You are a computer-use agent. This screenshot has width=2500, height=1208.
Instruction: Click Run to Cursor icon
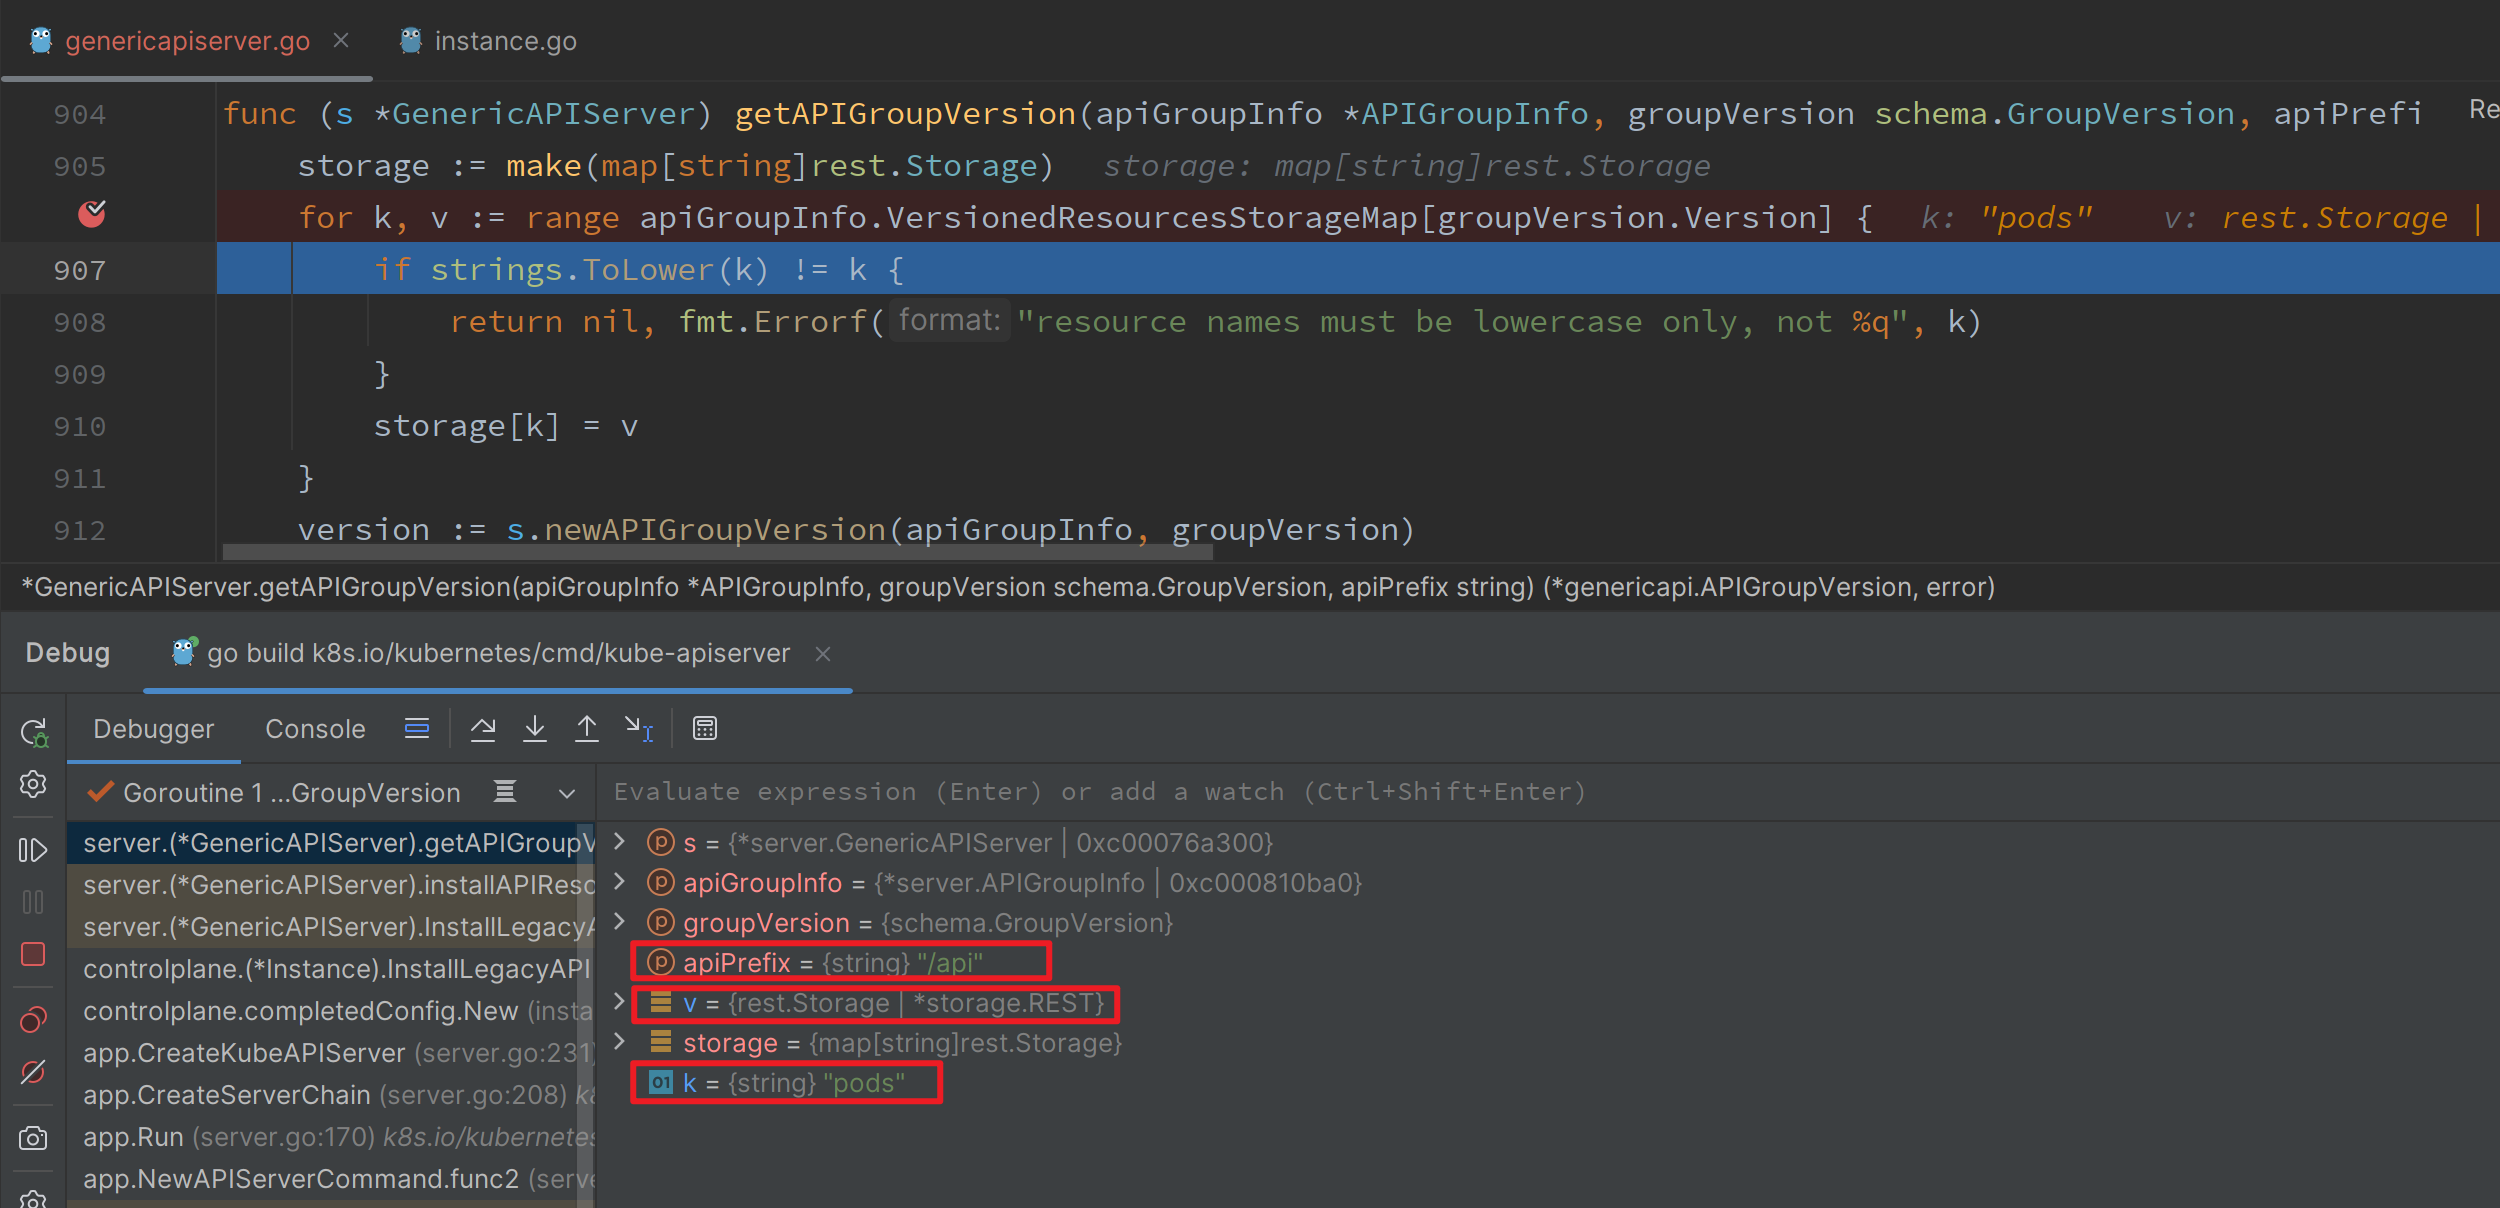[638, 729]
